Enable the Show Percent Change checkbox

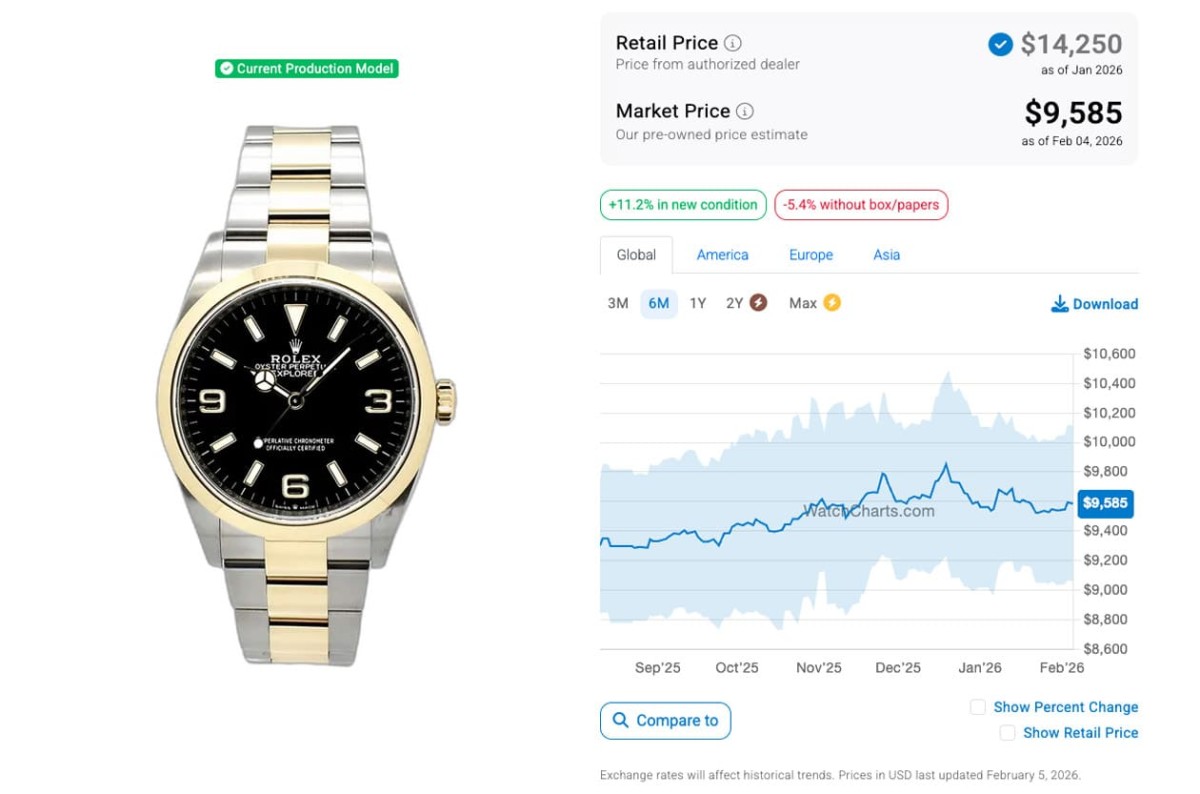pyautogui.click(x=978, y=707)
